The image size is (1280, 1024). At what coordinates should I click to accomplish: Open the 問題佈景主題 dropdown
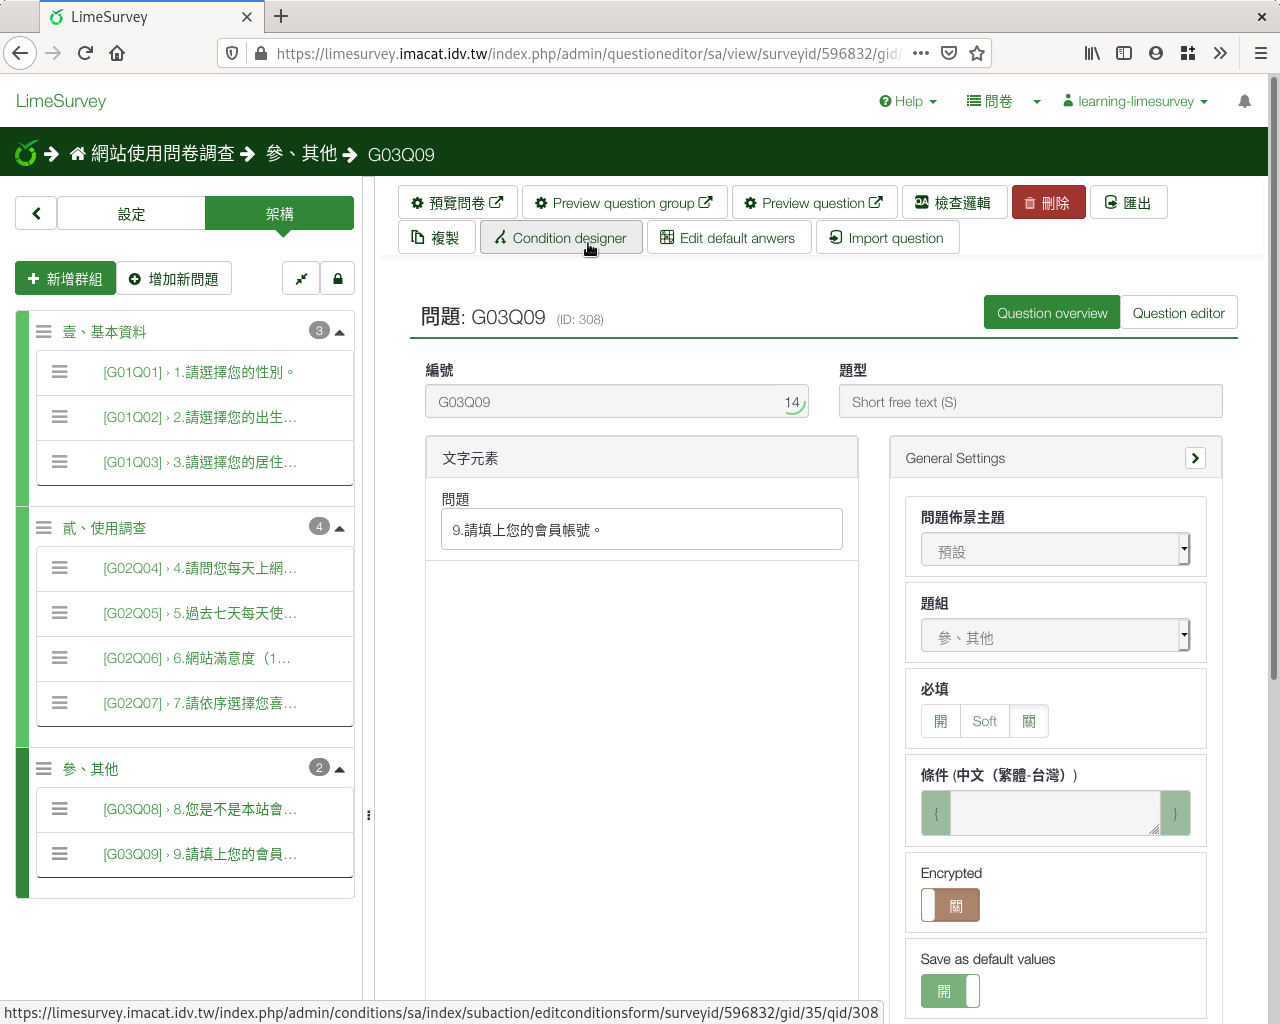[1055, 549]
